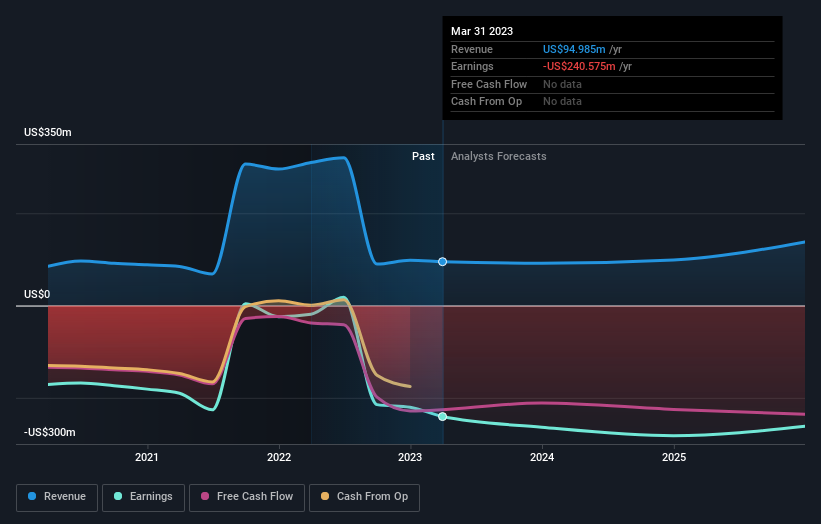
Task: Click the US$94.985m revenue value
Action: tap(574, 49)
